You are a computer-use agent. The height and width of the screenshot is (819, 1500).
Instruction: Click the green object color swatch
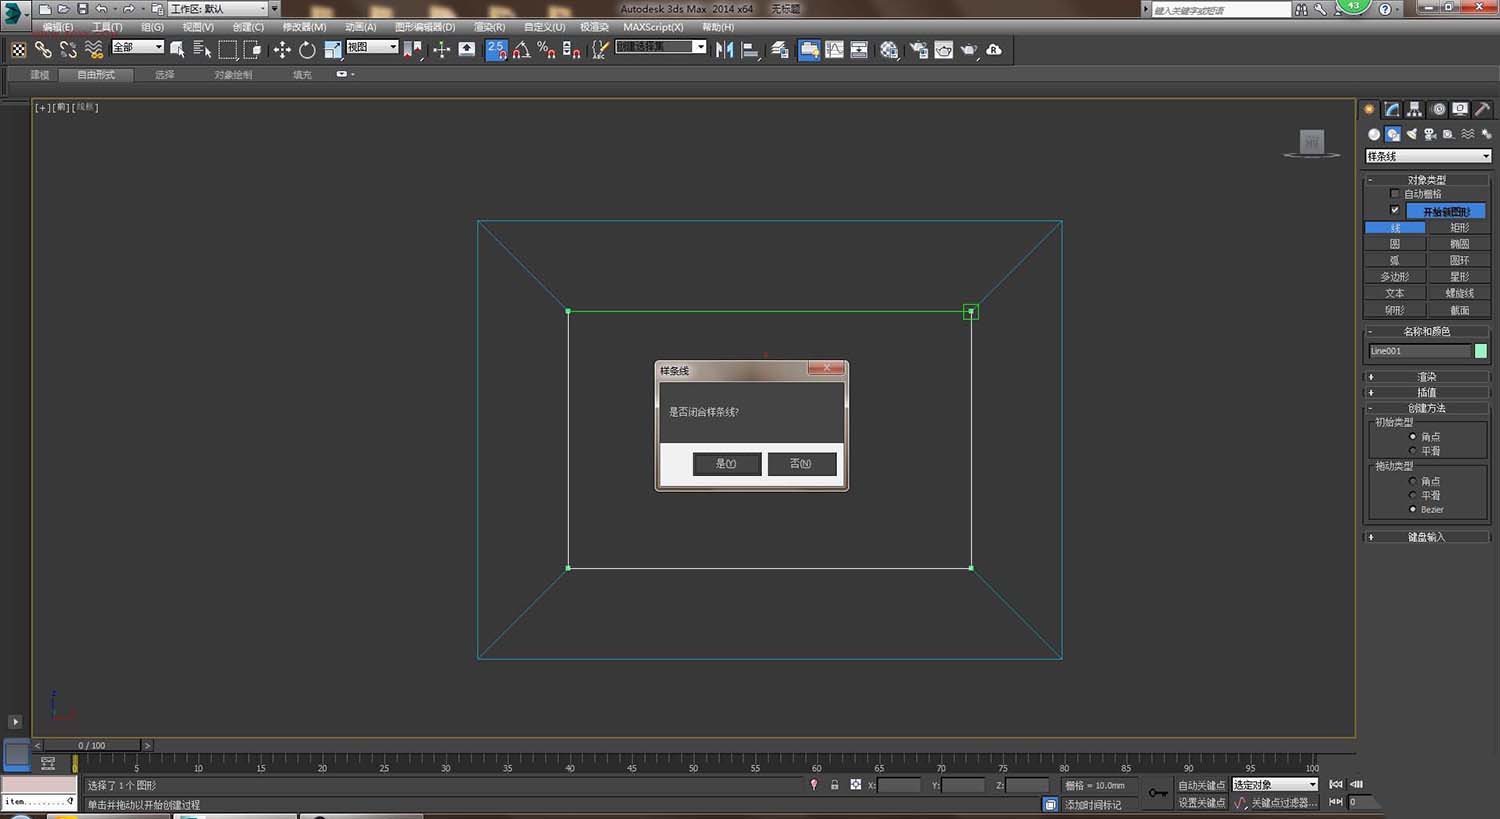point(1480,351)
